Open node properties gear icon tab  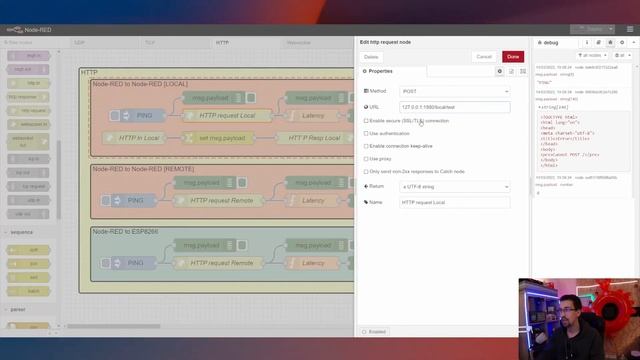pyautogui.click(x=500, y=71)
